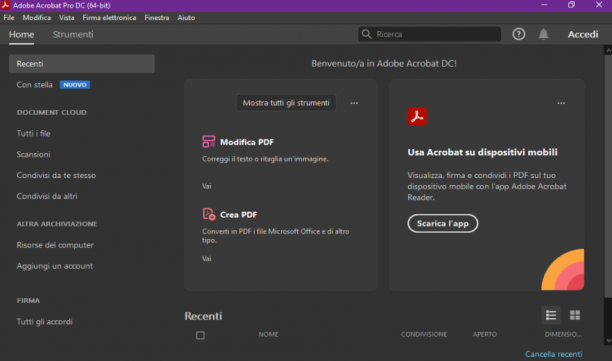The height and width of the screenshot is (361, 612).
Task: Open more options for the tools card
Action: point(354,103)
